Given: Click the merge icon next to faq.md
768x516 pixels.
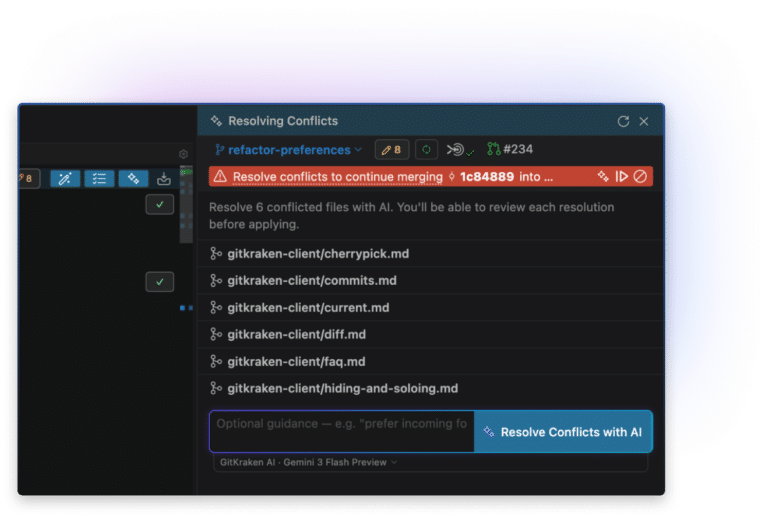Looking at the screenshot, I should tap(216, 361).
